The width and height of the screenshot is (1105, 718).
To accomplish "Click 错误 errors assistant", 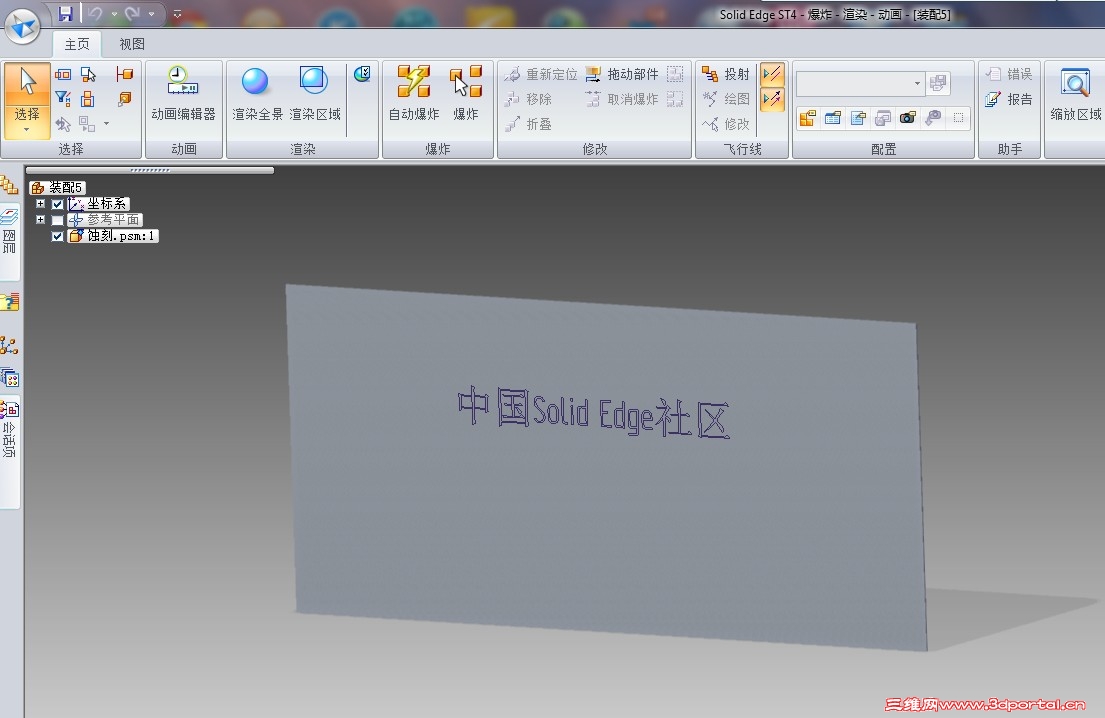I will (1008, 74).
